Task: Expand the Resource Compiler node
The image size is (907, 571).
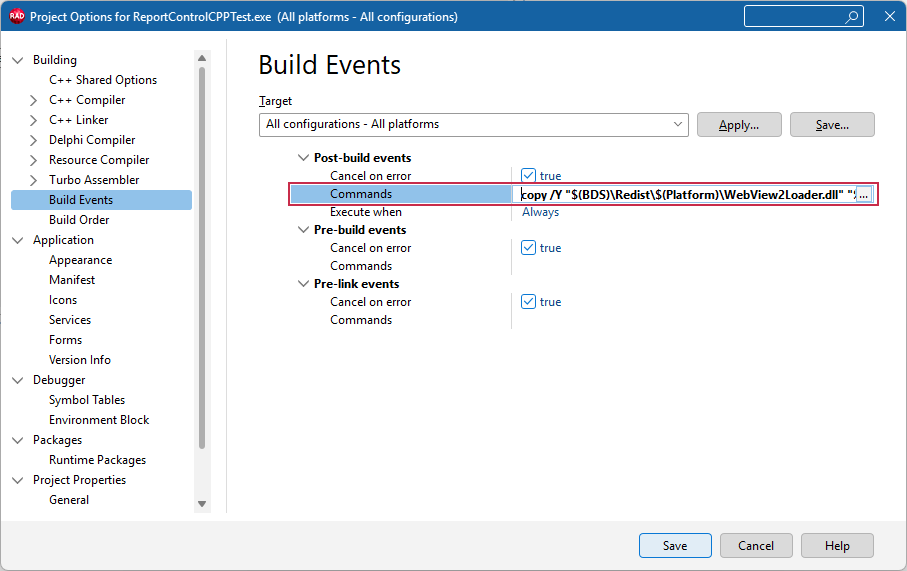Action: (x=34, y=160)
